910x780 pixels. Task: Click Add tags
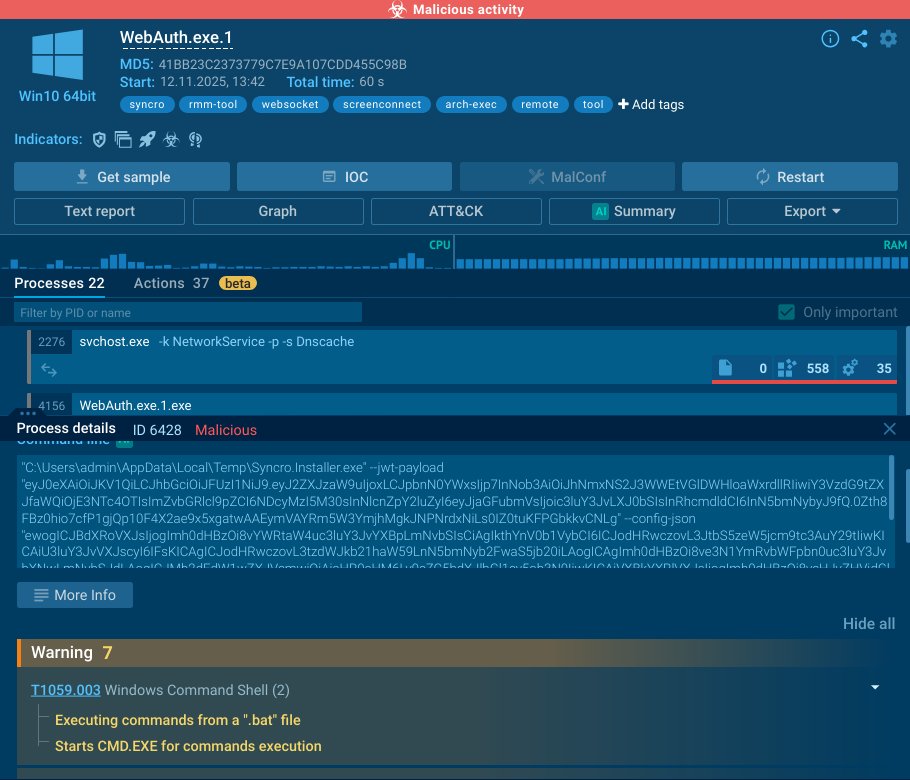click(651, 104)
